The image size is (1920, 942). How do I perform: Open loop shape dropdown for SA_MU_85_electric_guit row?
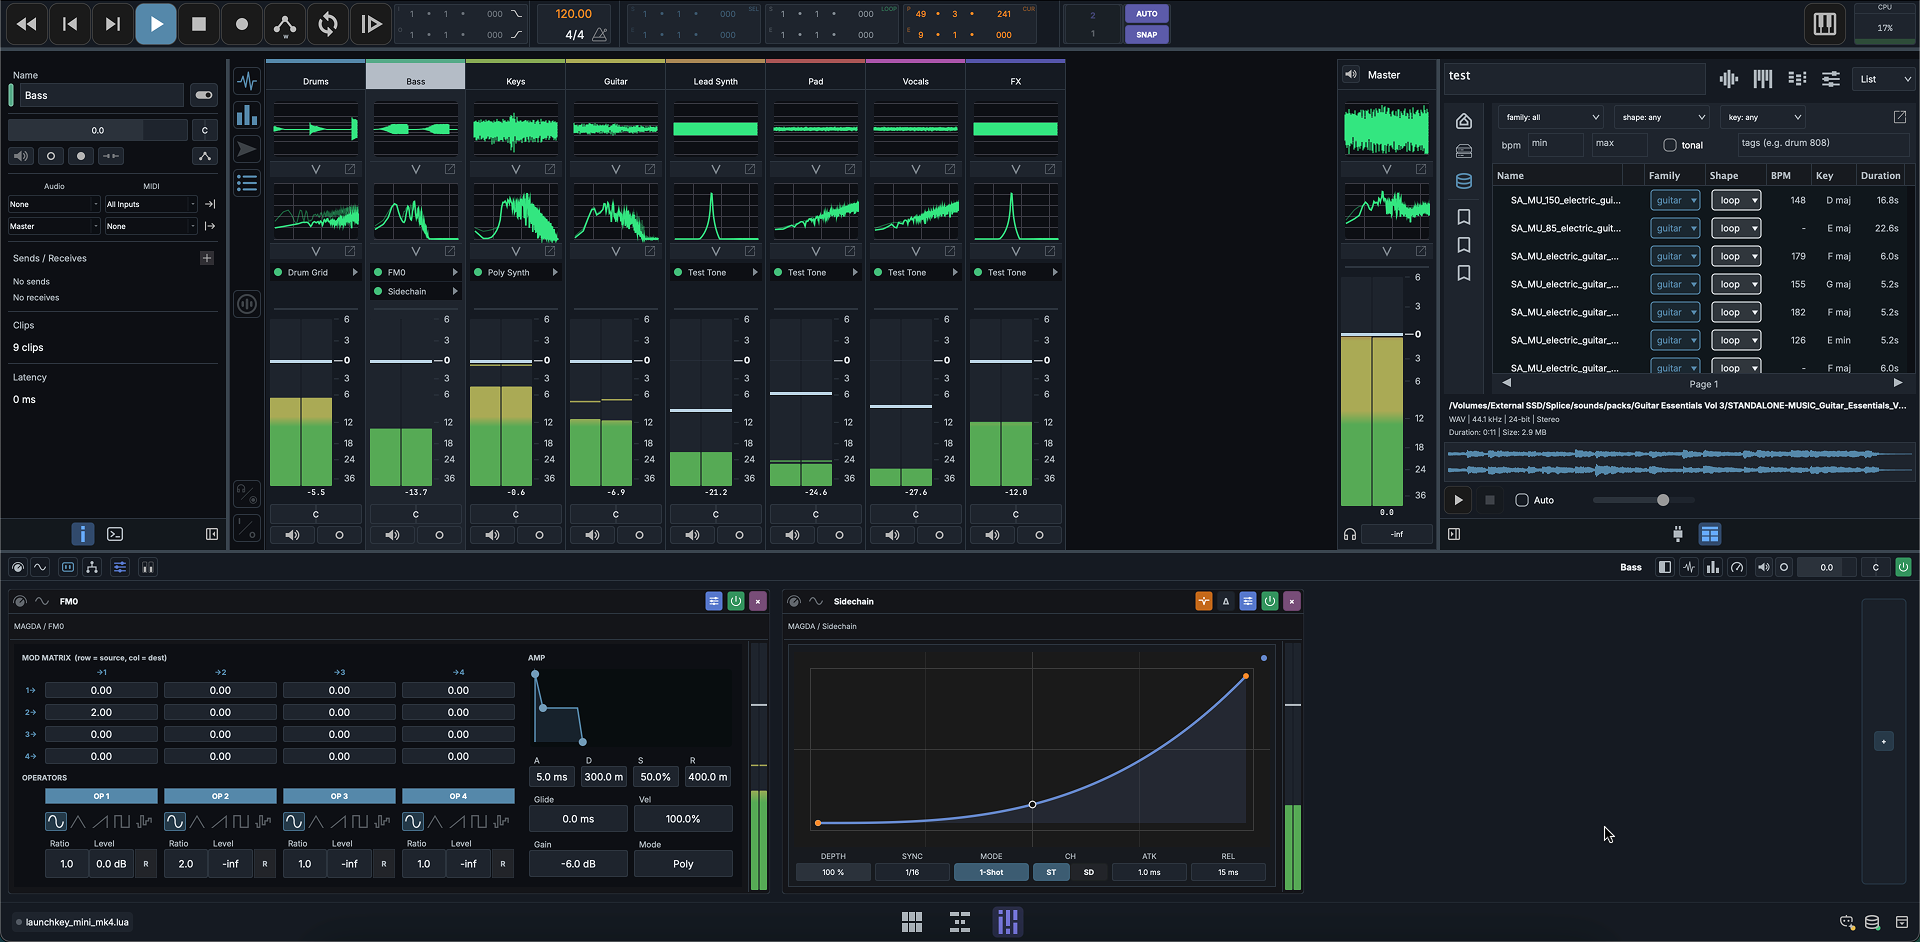[x=1736, y=228]
